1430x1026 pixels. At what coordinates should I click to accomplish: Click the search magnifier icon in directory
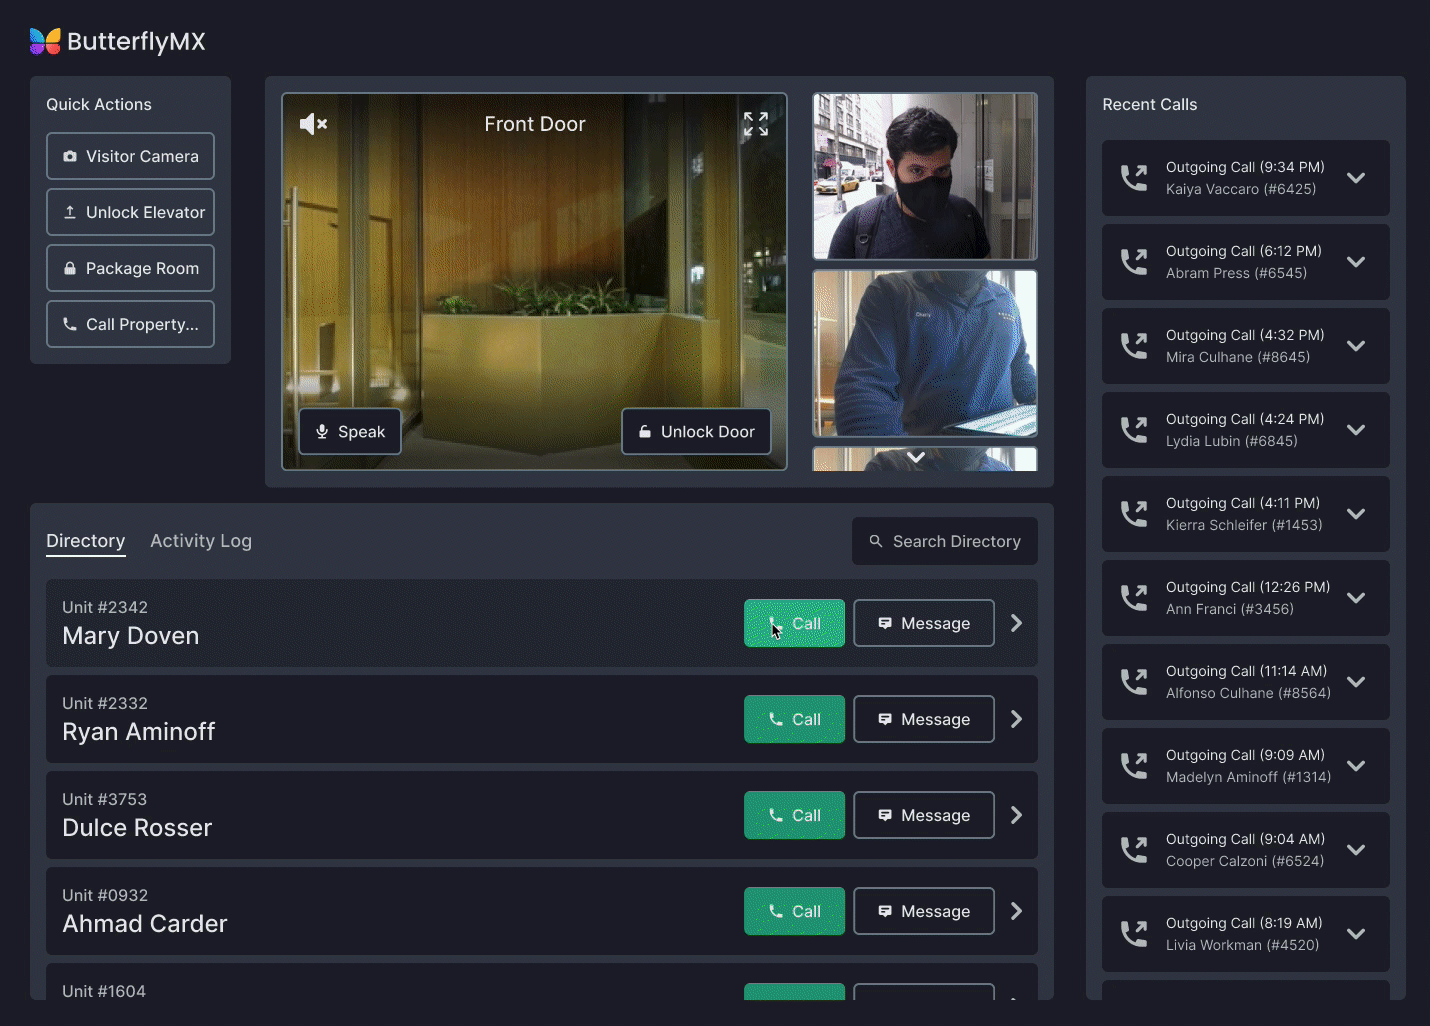(x=876, y=541)
